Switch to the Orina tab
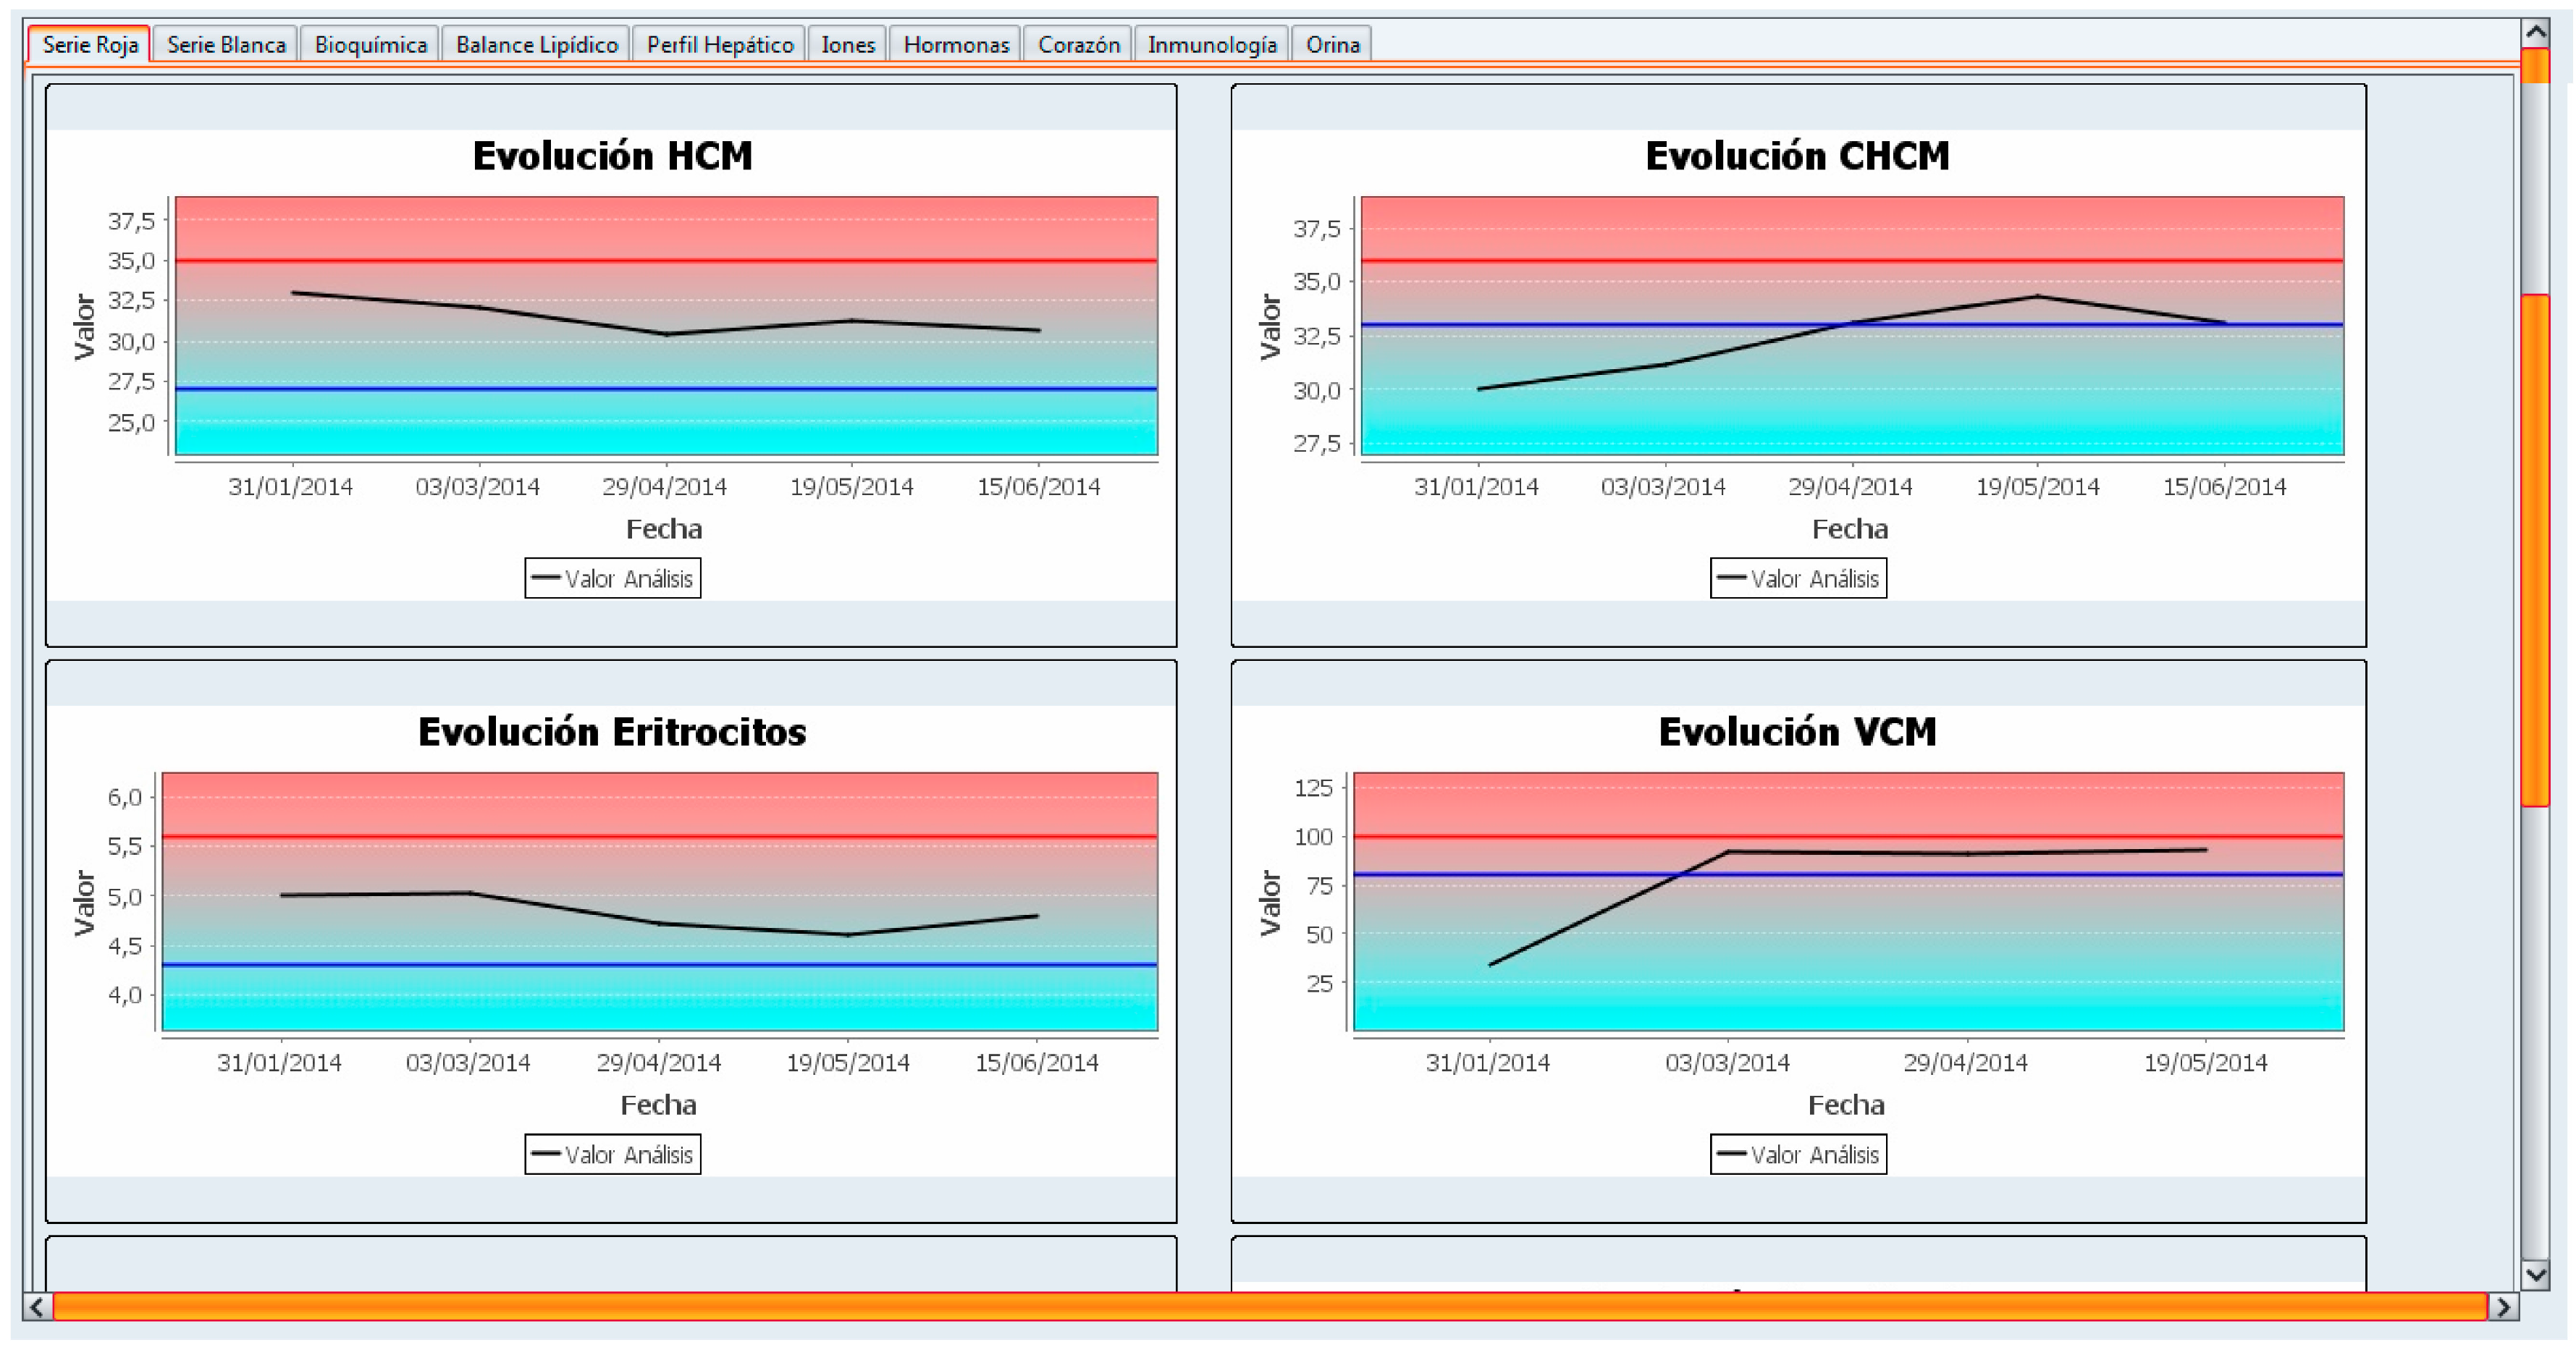Viewport: 2576px width, 1363px height. click(x=1332, y=44)
